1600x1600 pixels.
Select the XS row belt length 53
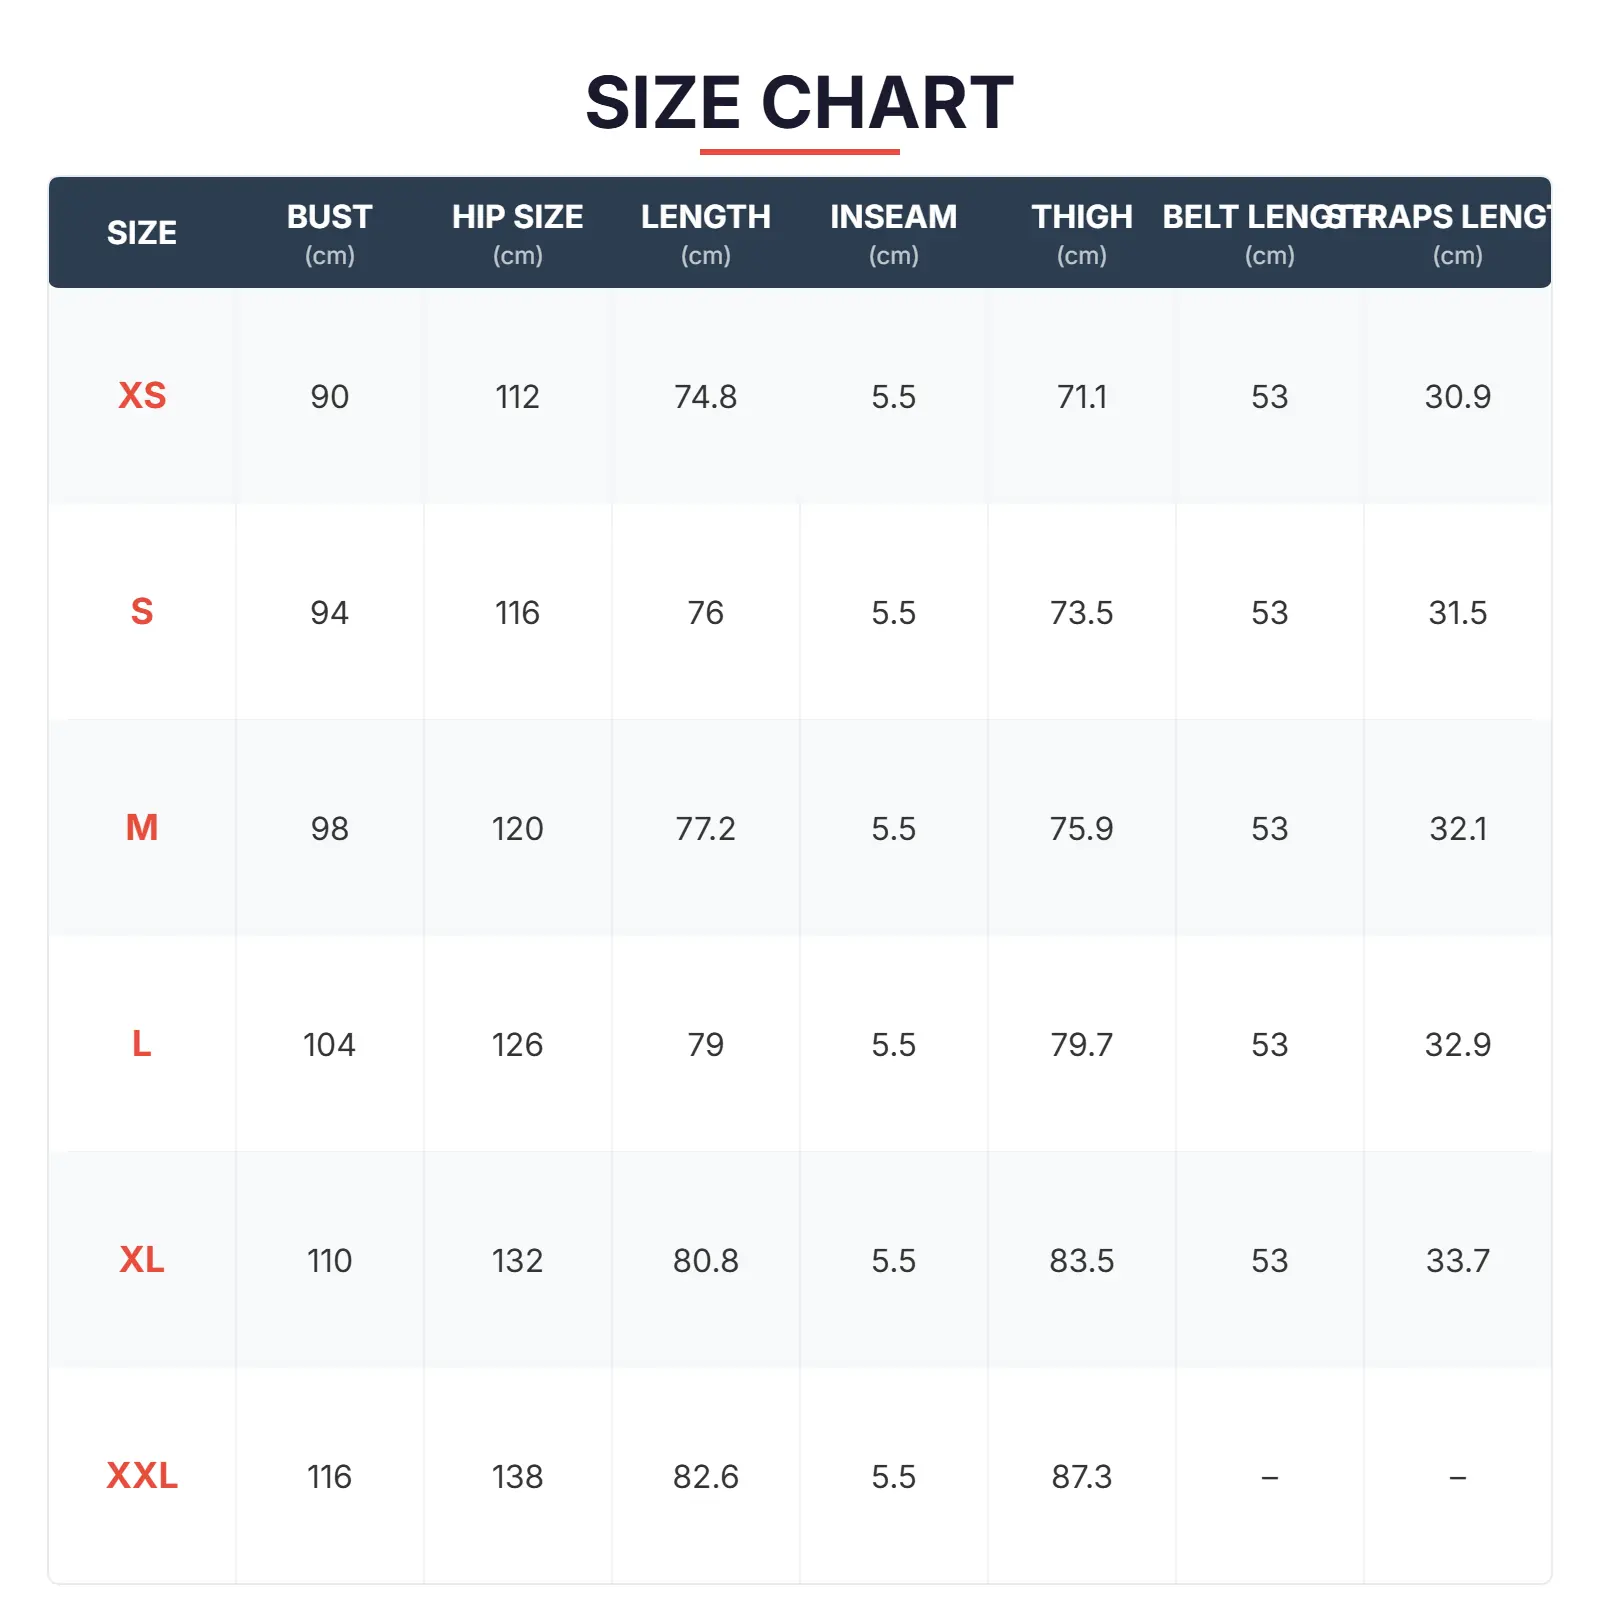click(x=1269, y=397)
